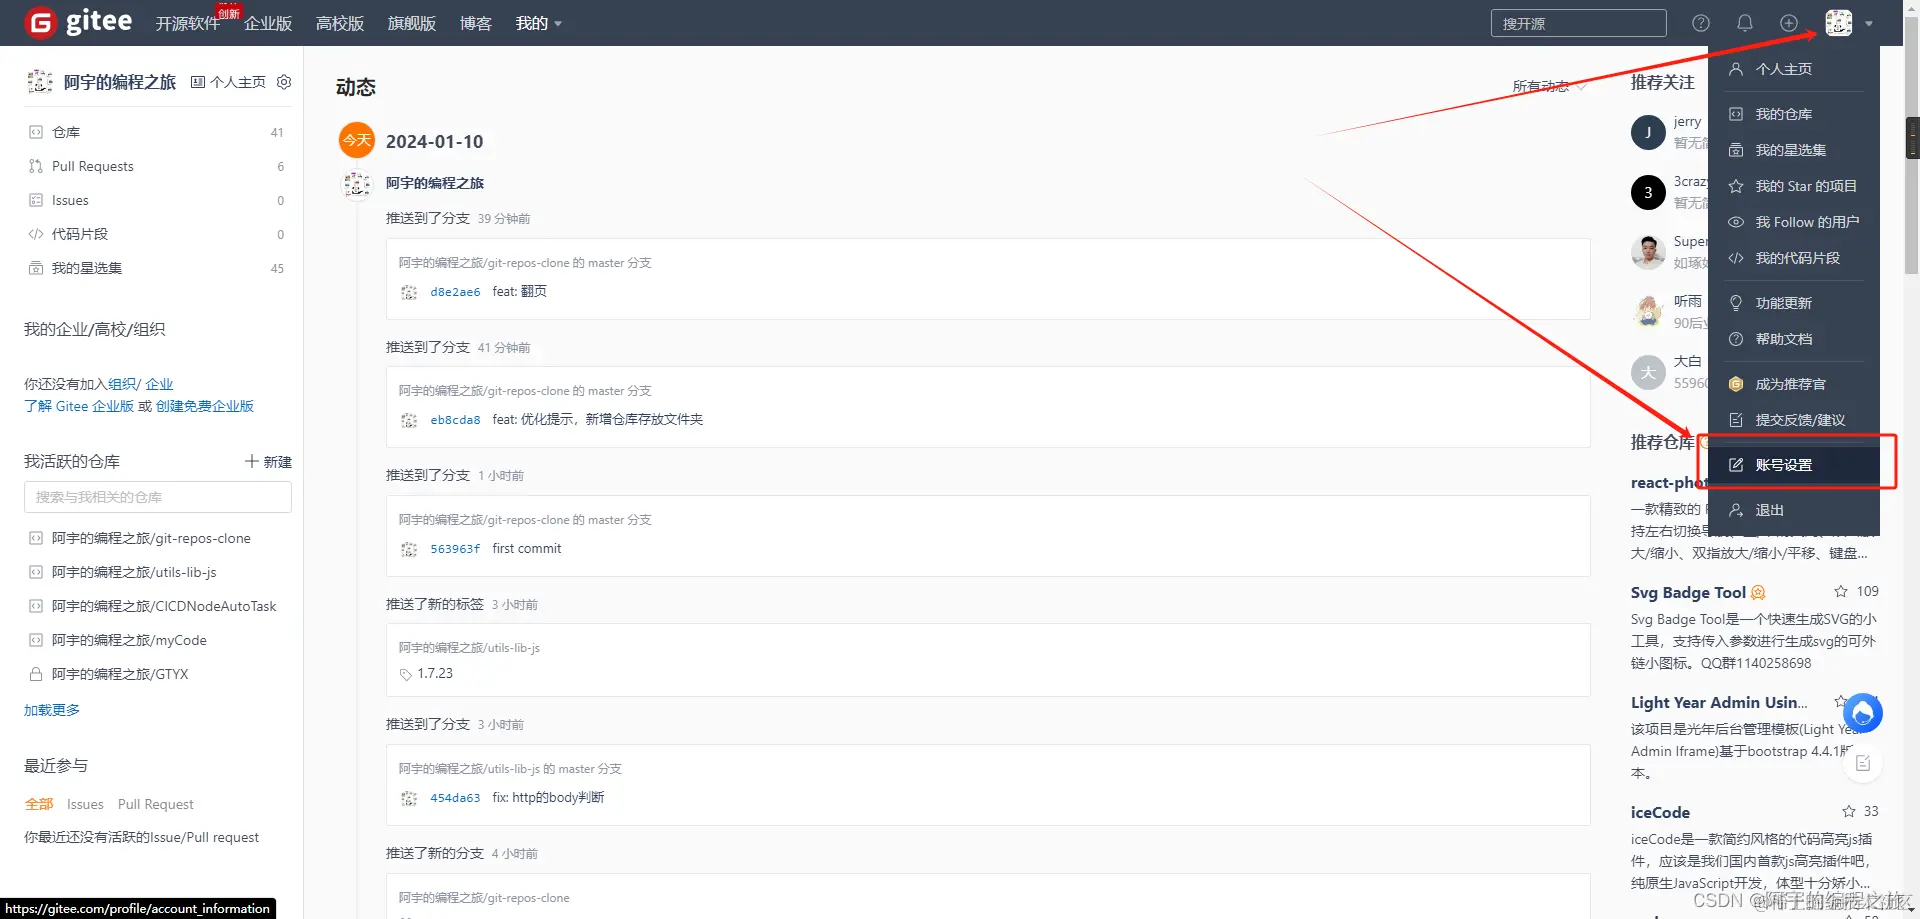Click the 新建 repository button
Viewport: 1920px width, 919px height.
click(269, 461)
